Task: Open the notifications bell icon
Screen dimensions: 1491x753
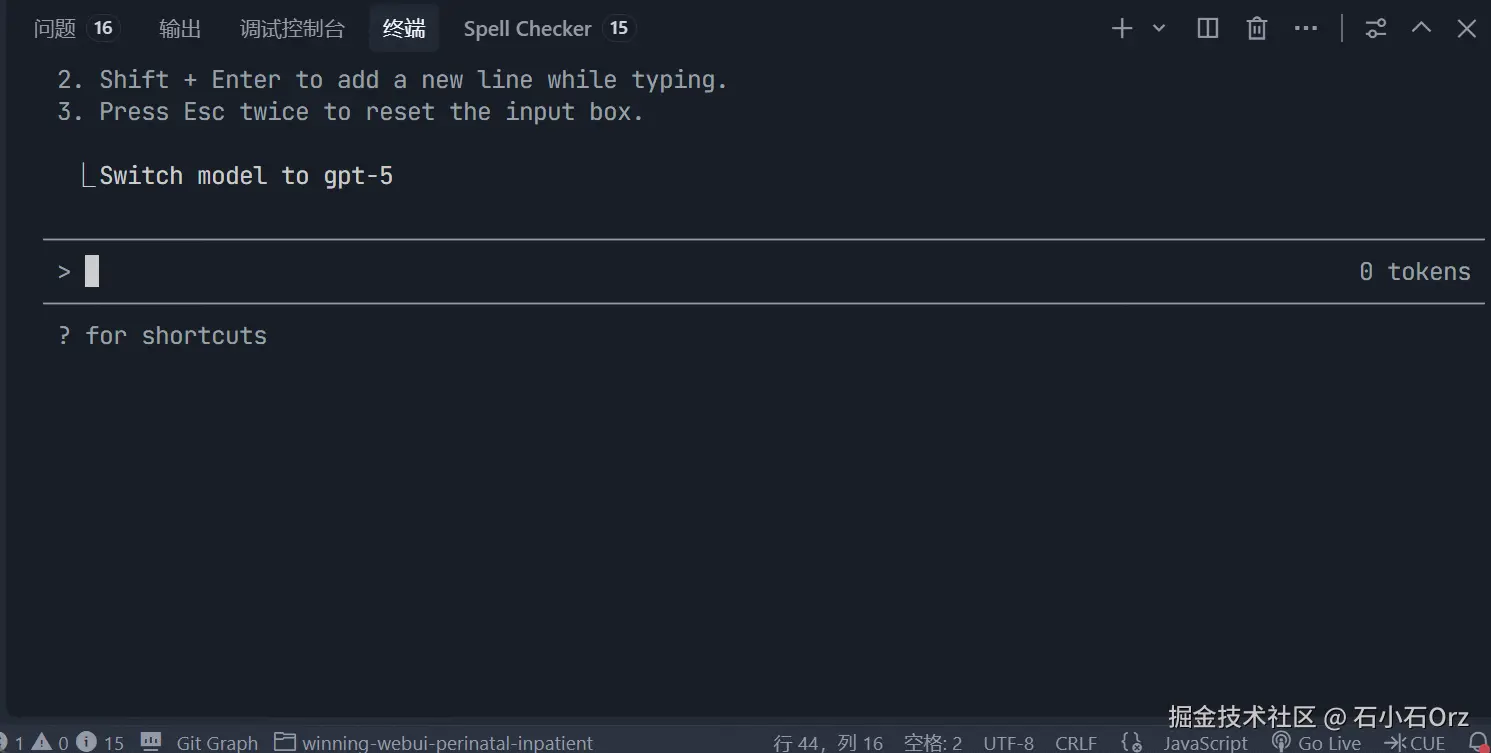Action: click(1479, 743)
